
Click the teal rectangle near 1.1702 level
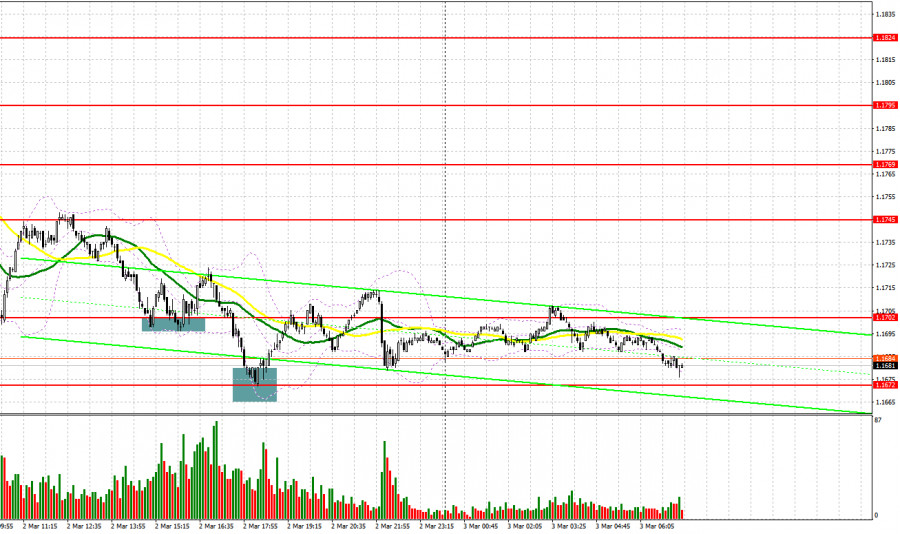tap(173, 324)
